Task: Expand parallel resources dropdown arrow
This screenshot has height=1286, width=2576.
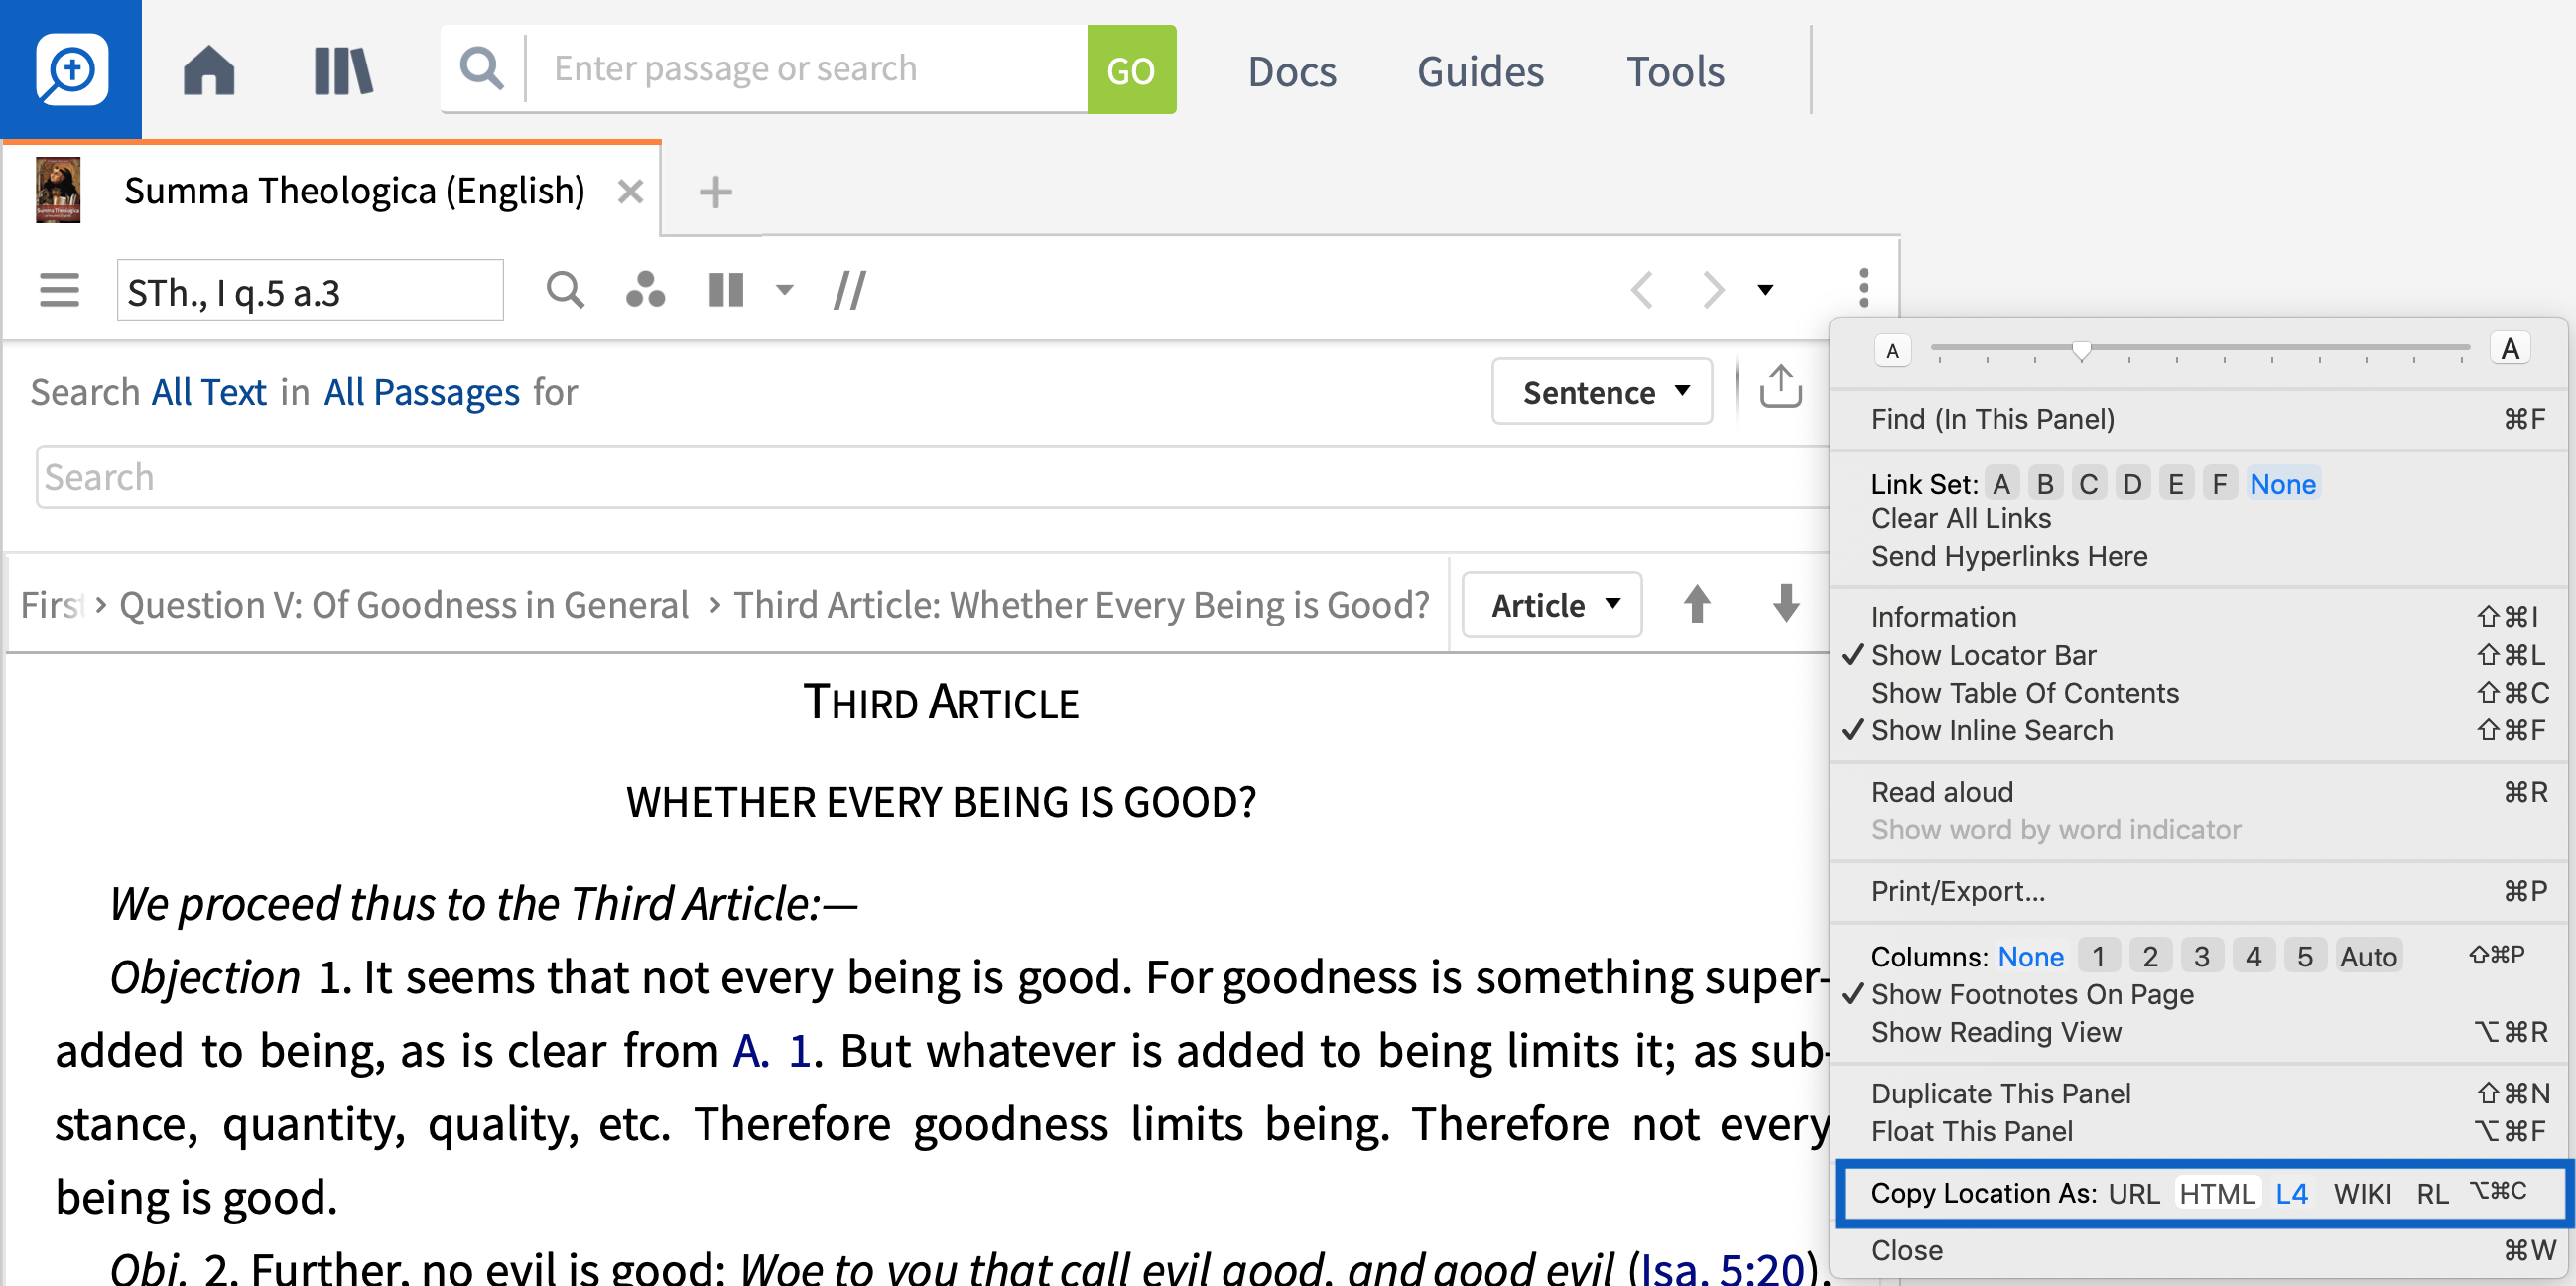Action: click(785, 290)
